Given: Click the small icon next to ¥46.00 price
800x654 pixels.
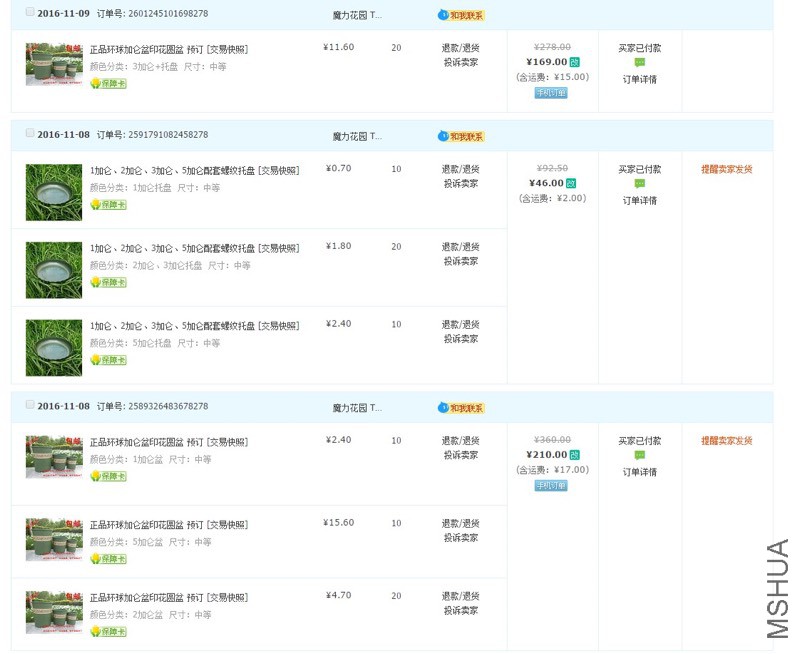Looking at the screenshot, I should click(x=571, y=183).
